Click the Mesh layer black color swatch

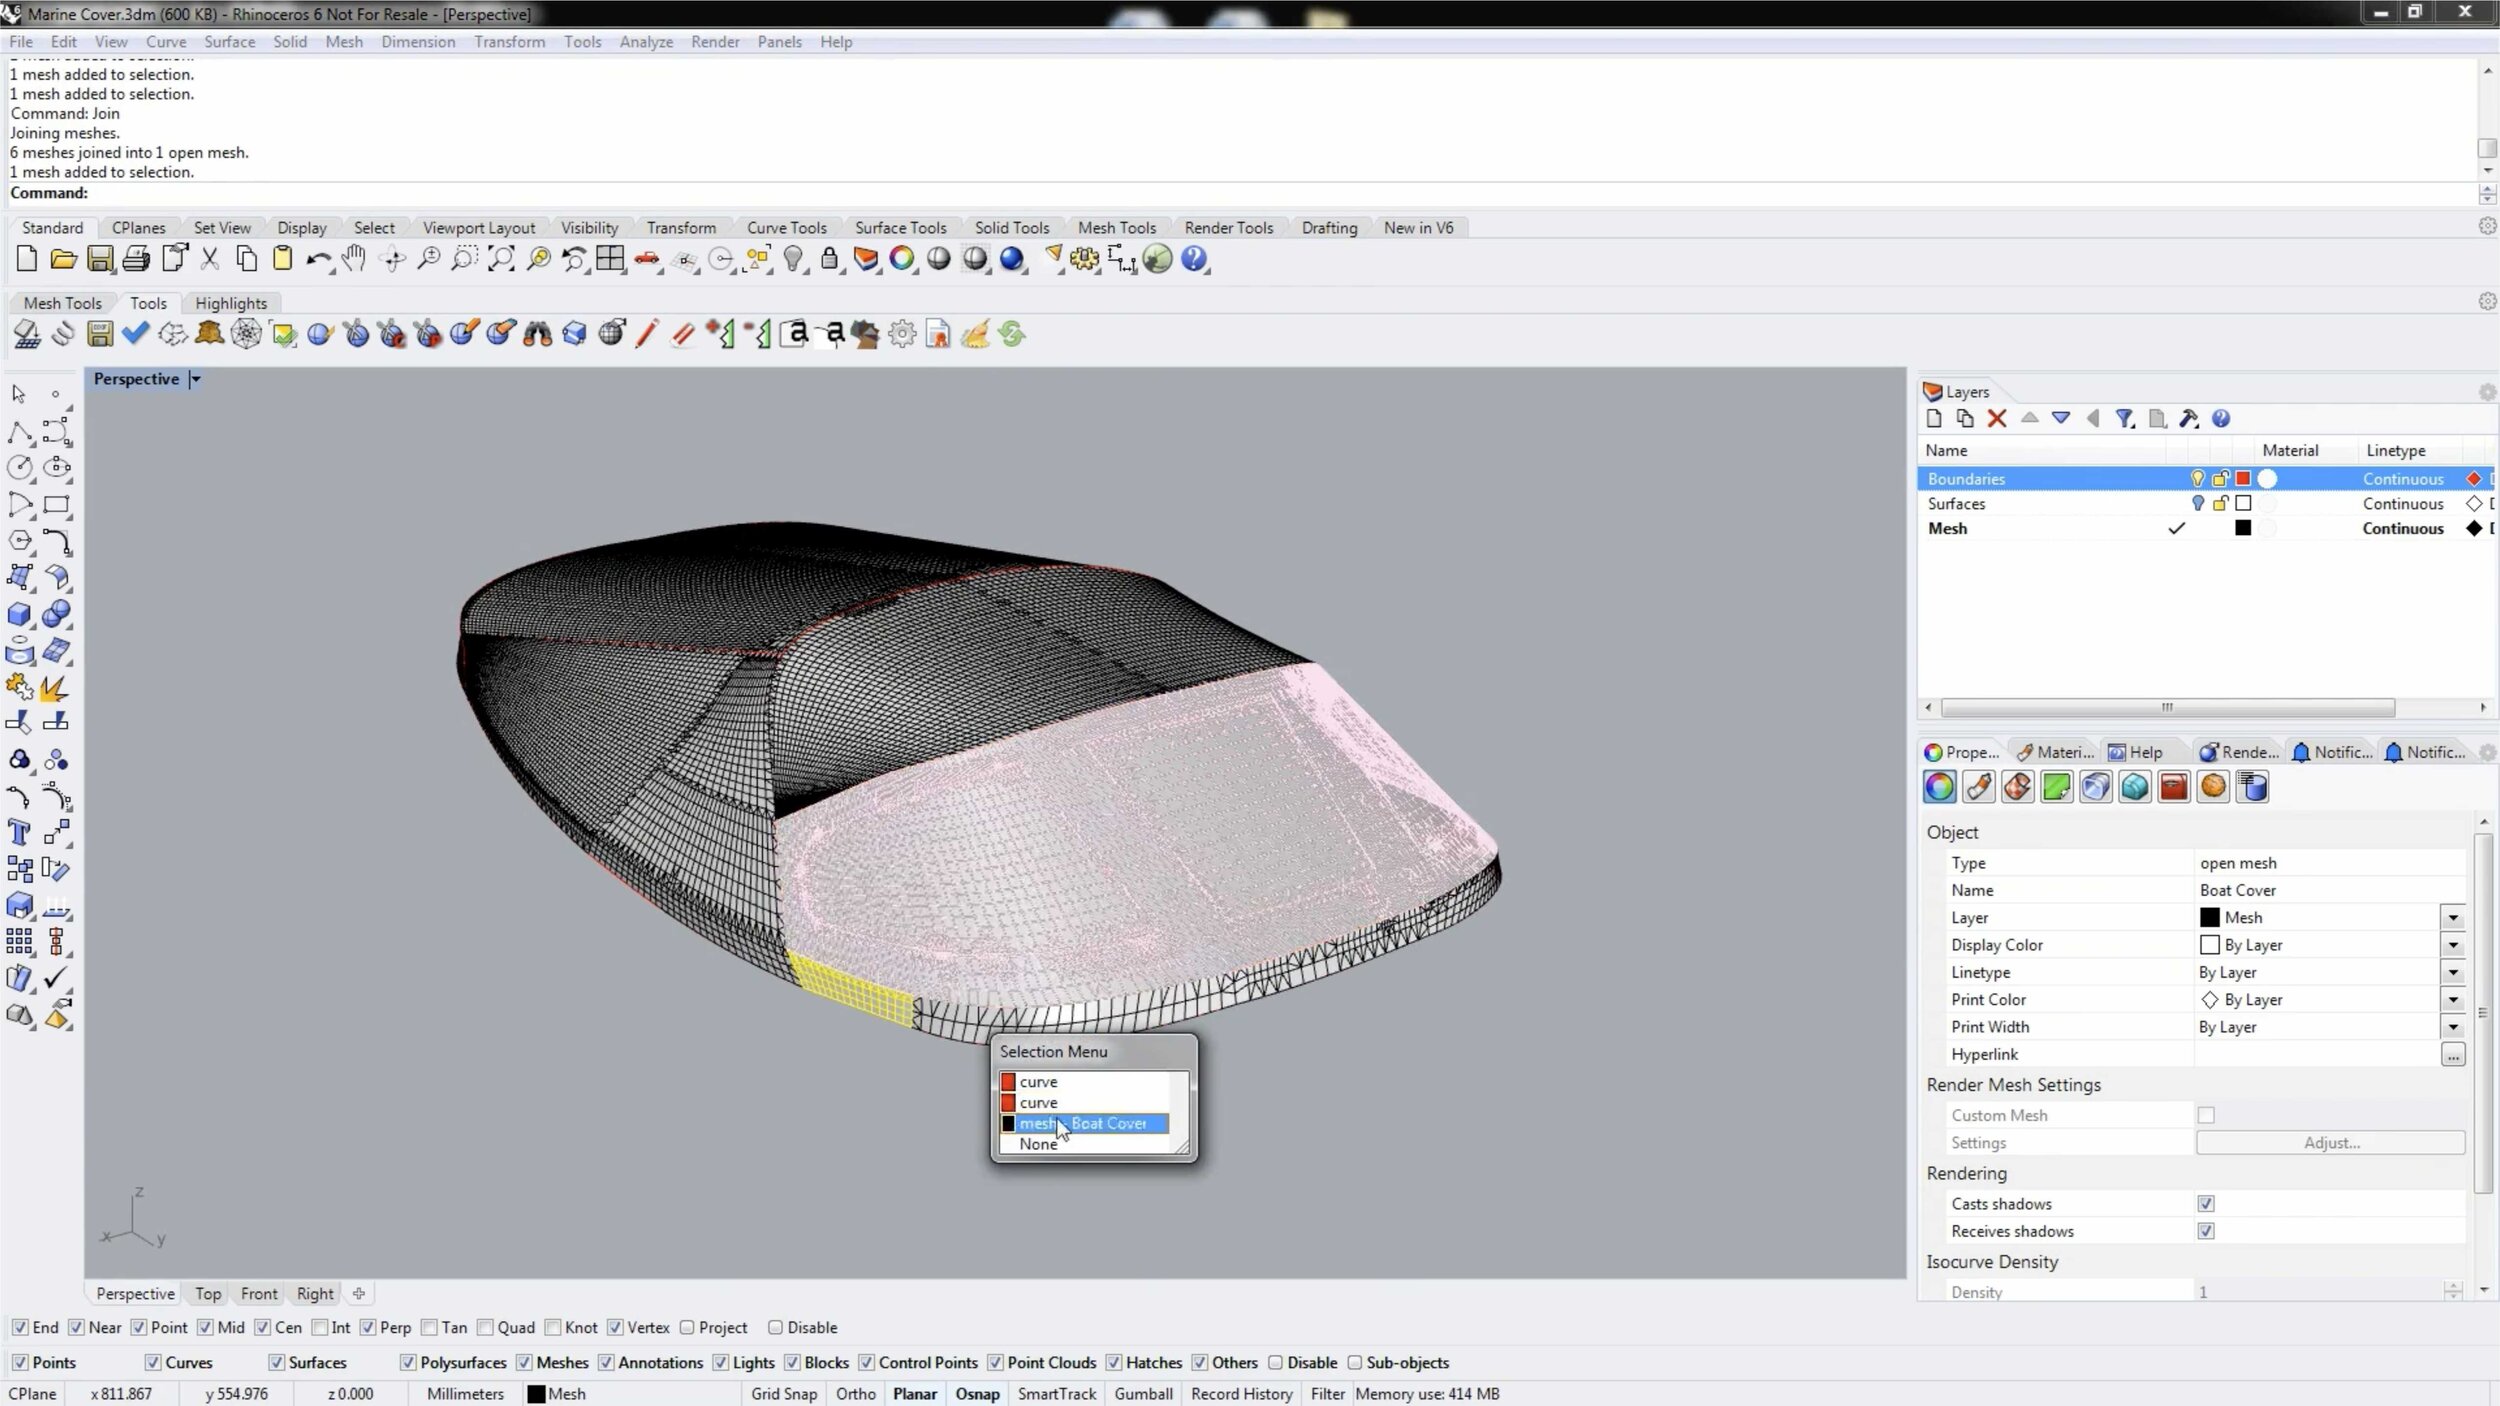(x=2243, y=528)
